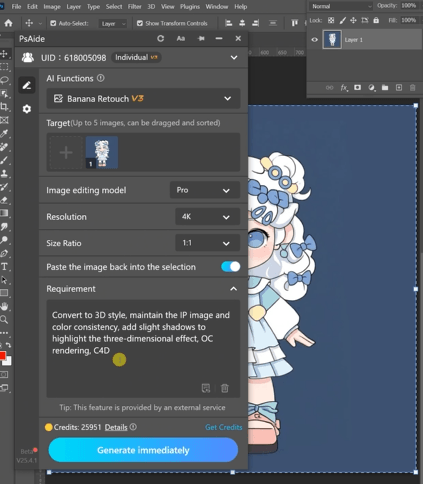The width and height of the screenshot is (423, 484).
Task: Select the Zoom tool
Action: pyautogui.click(x=4, y=320)
